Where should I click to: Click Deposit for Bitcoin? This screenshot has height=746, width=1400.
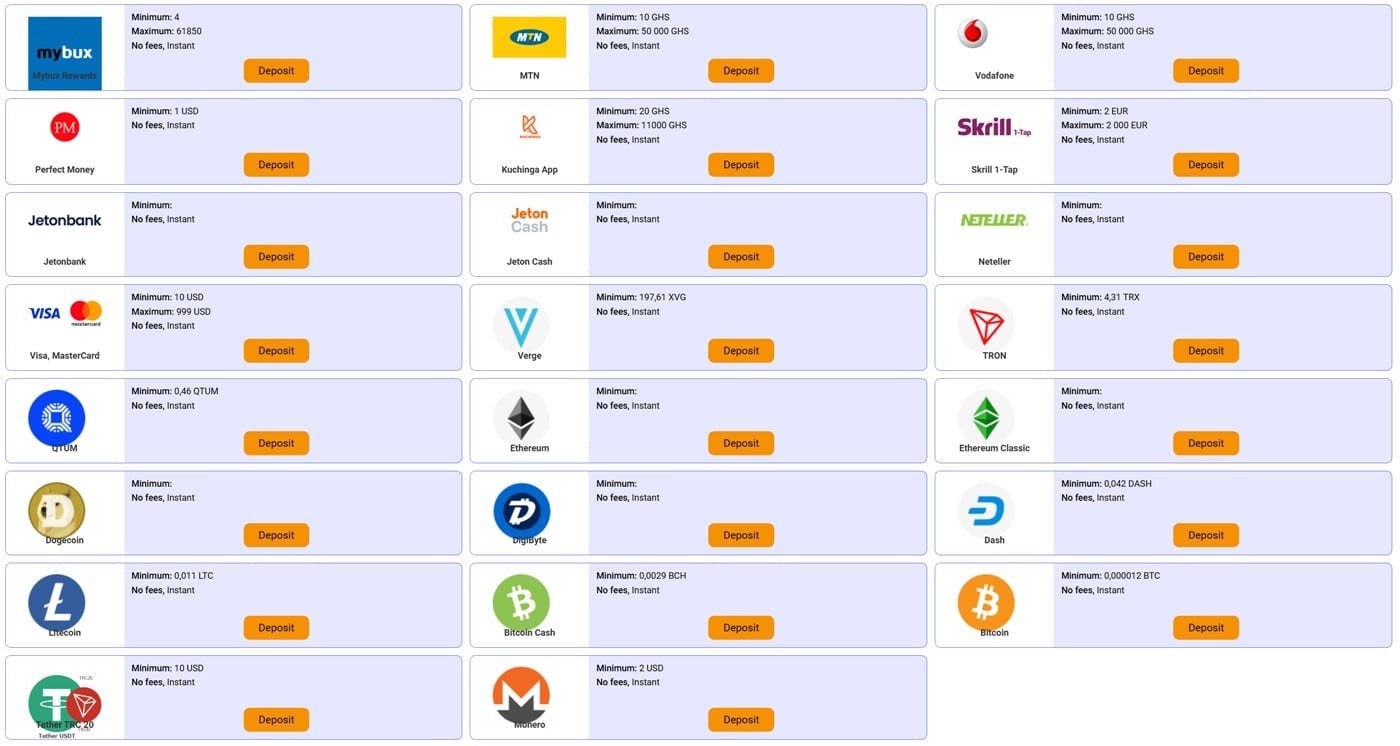tap(1205, 627)
